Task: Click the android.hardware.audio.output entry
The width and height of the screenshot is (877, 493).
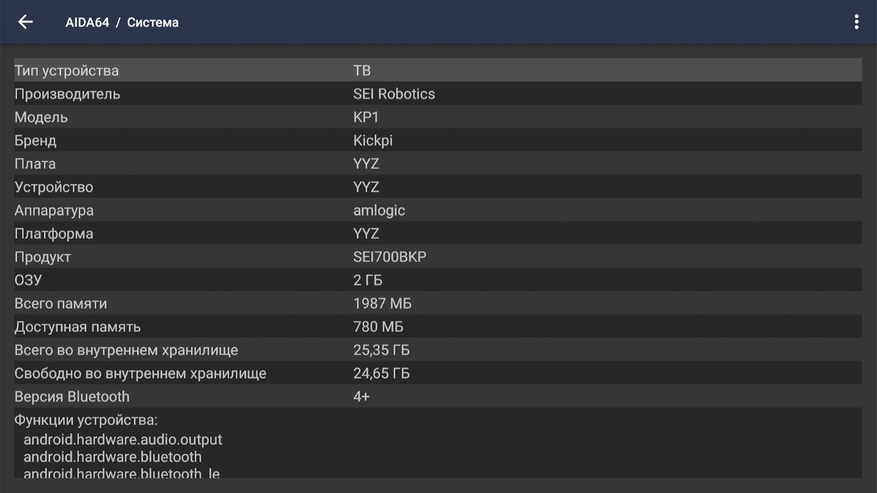Action: (x=123, y=439)
